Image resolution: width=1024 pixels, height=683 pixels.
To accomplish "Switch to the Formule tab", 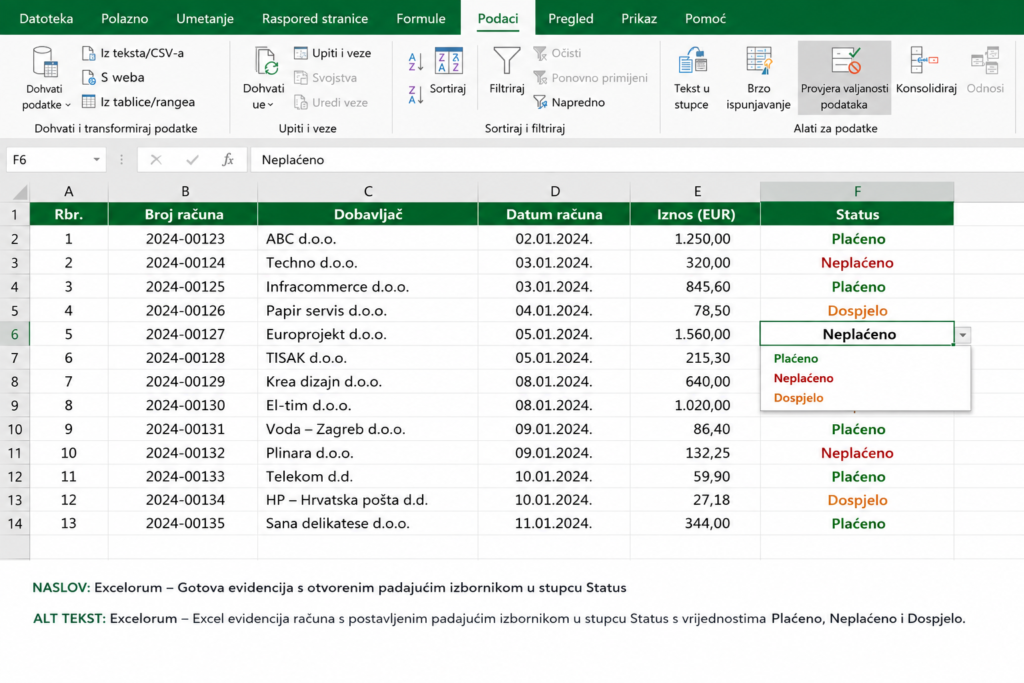I will click(421, 18).
